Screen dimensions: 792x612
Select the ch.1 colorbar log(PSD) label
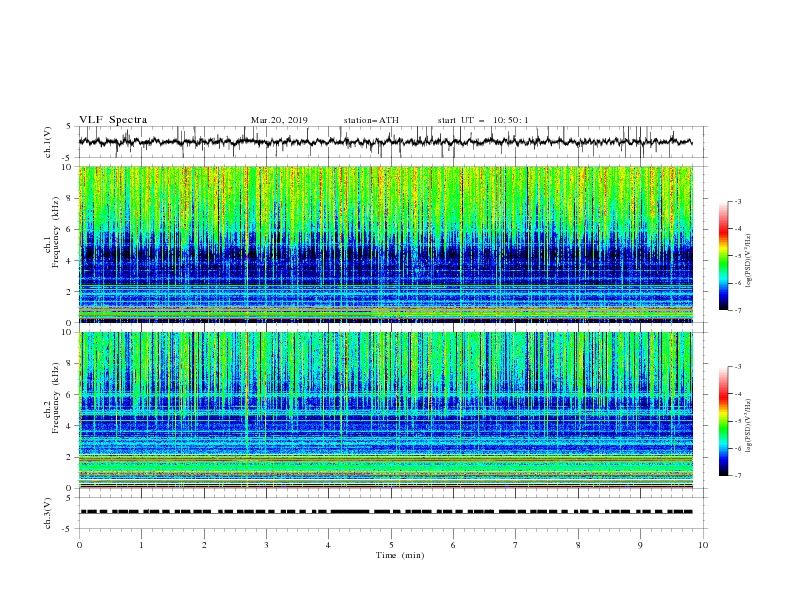click(749, 261)
